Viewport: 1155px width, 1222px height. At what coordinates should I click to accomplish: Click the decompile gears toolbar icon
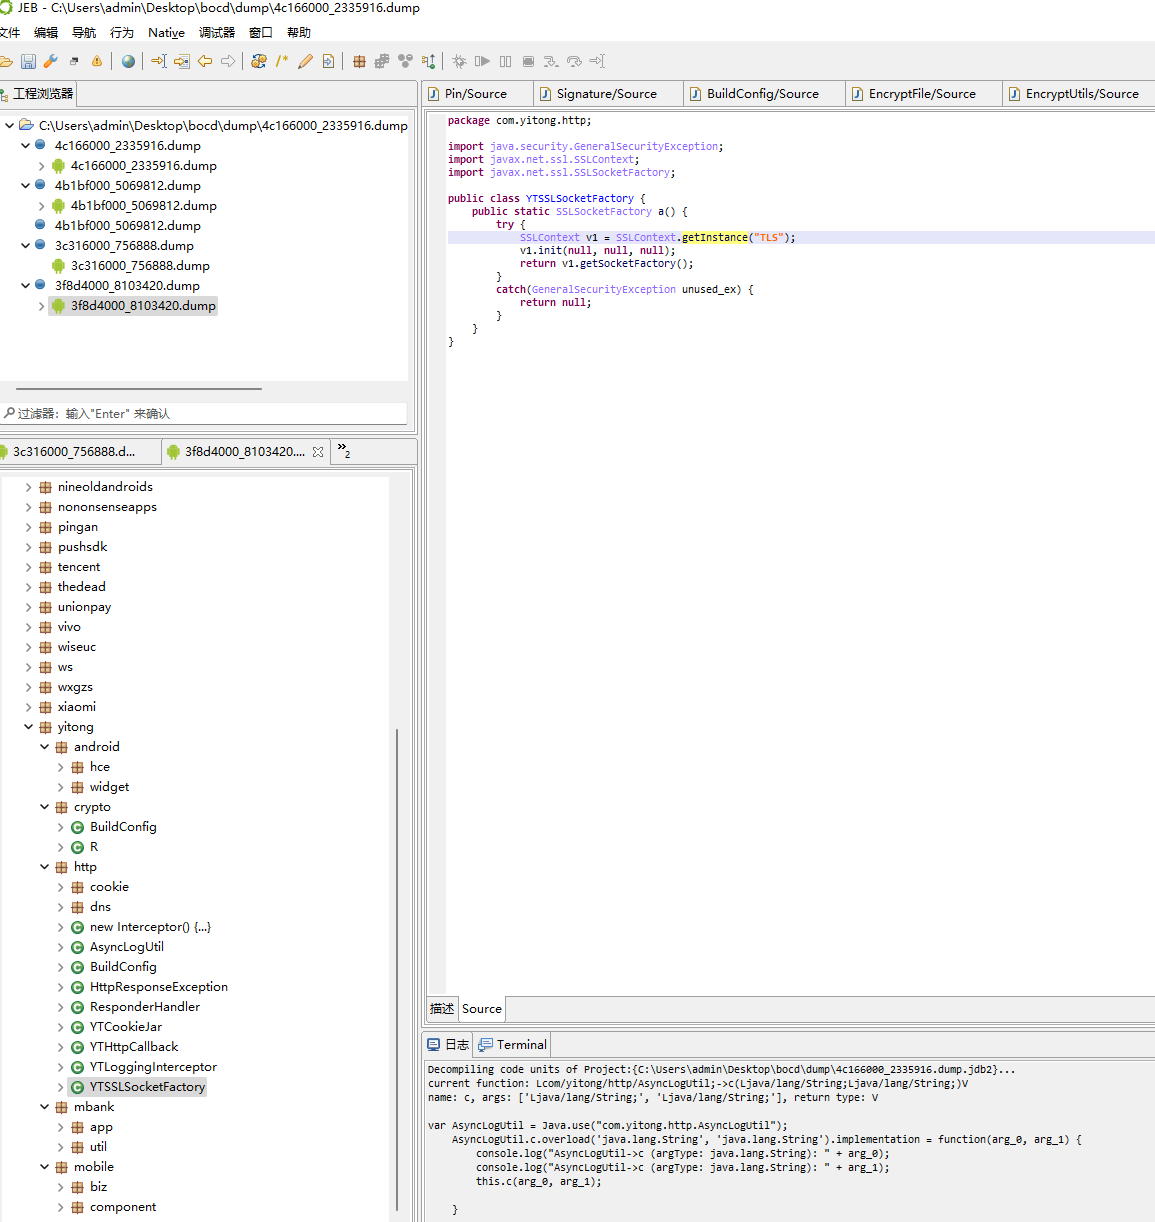(259, 61)
